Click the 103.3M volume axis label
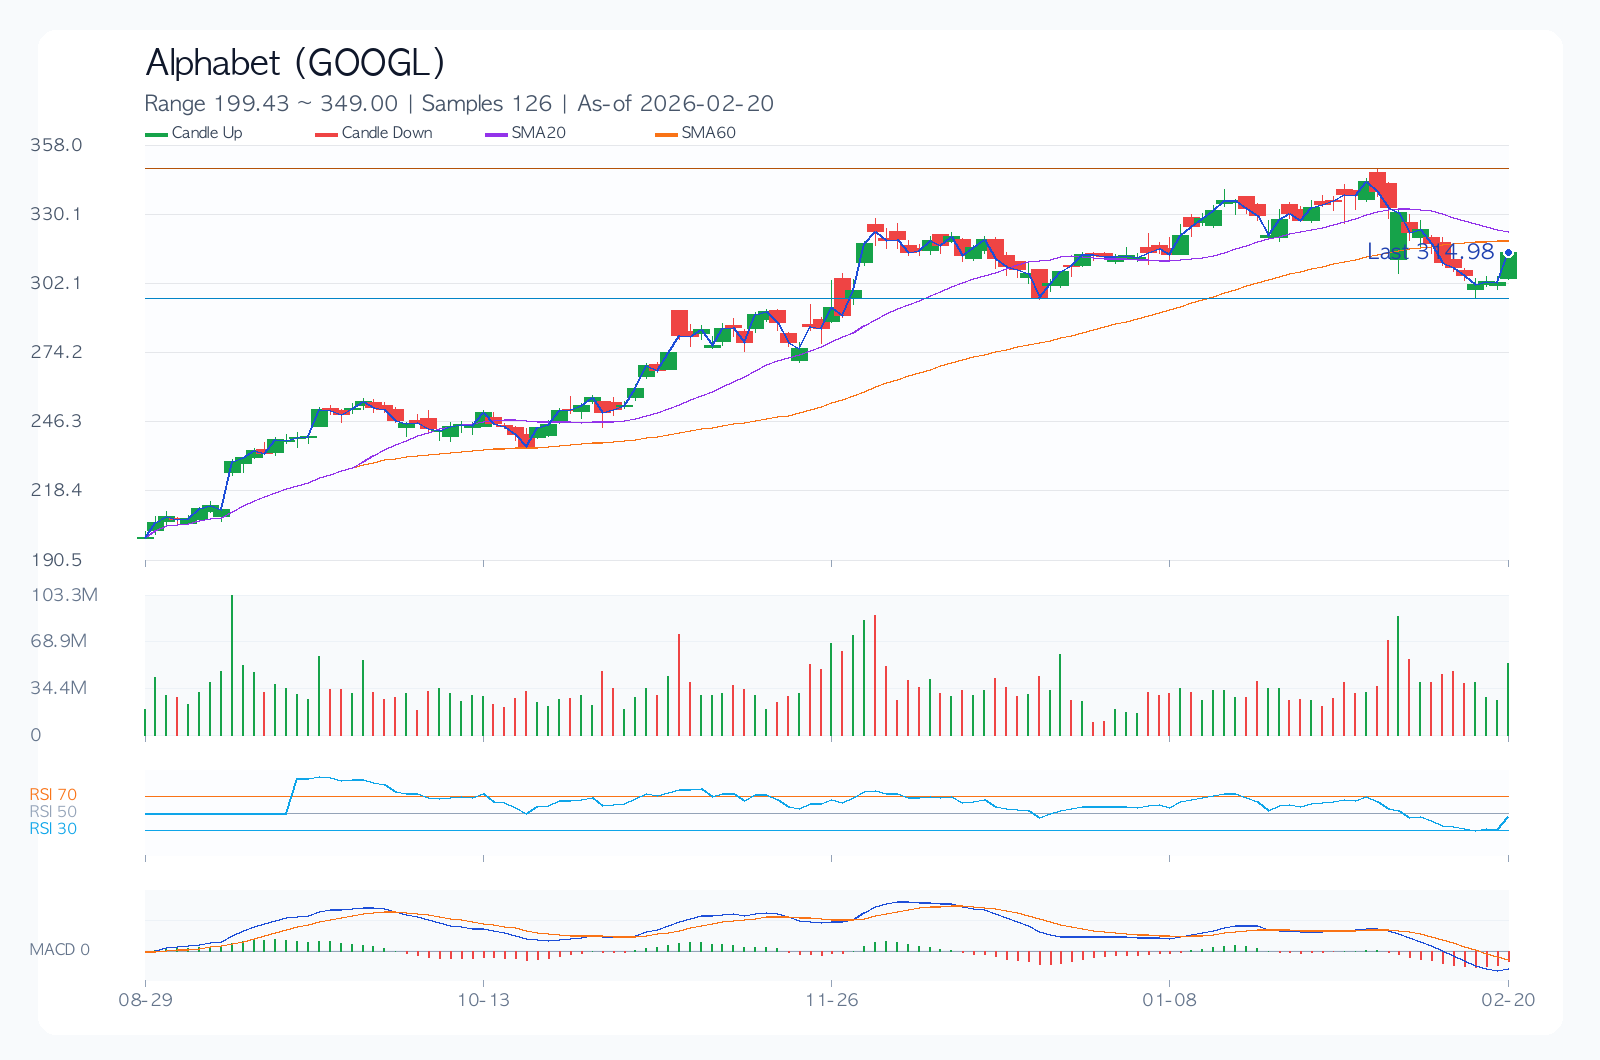 (65, 595)
